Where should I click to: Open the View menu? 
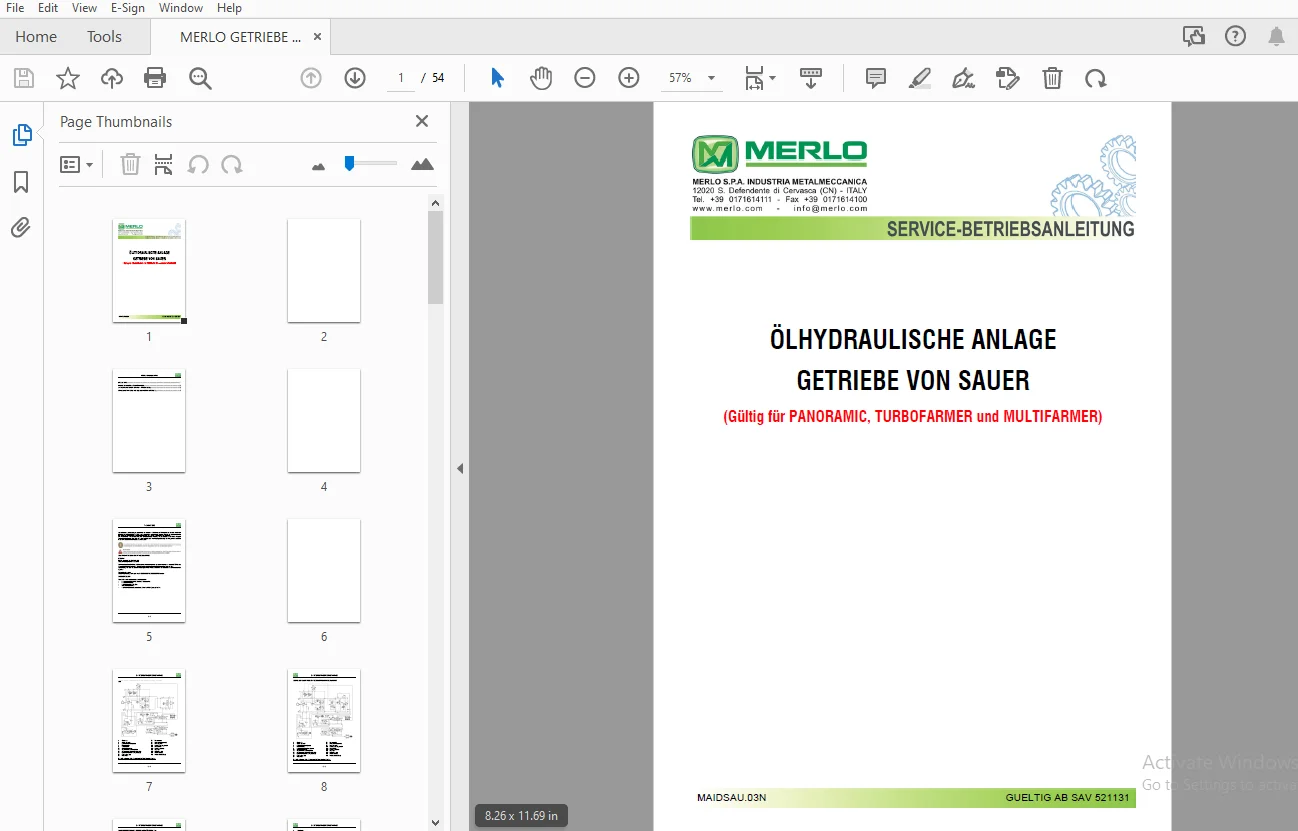[x=84, y=8]
